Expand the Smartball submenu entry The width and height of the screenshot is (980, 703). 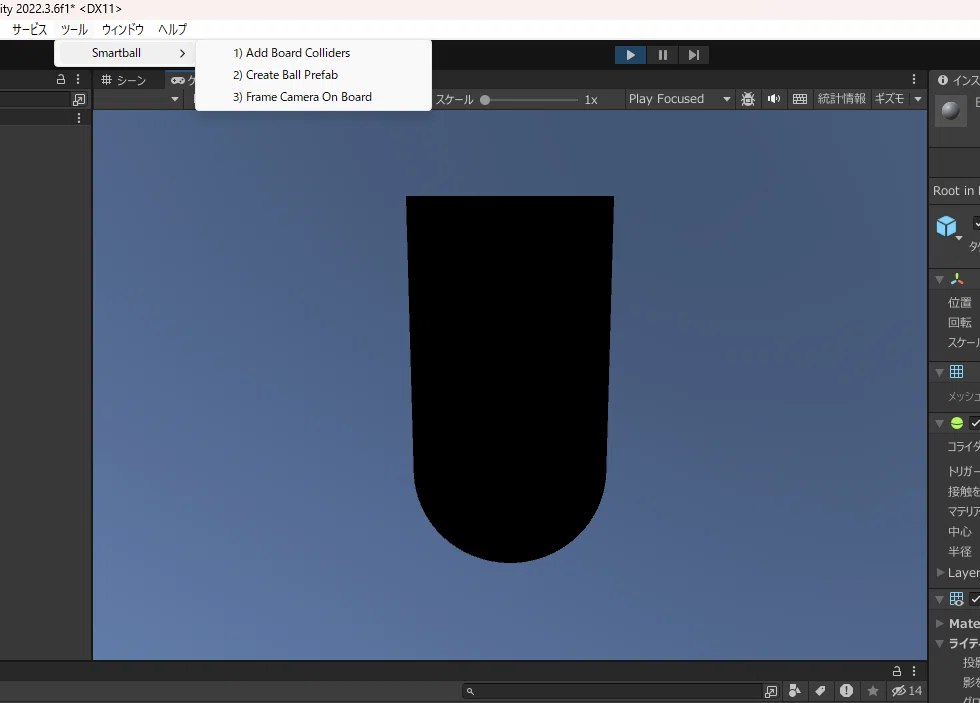125,53
